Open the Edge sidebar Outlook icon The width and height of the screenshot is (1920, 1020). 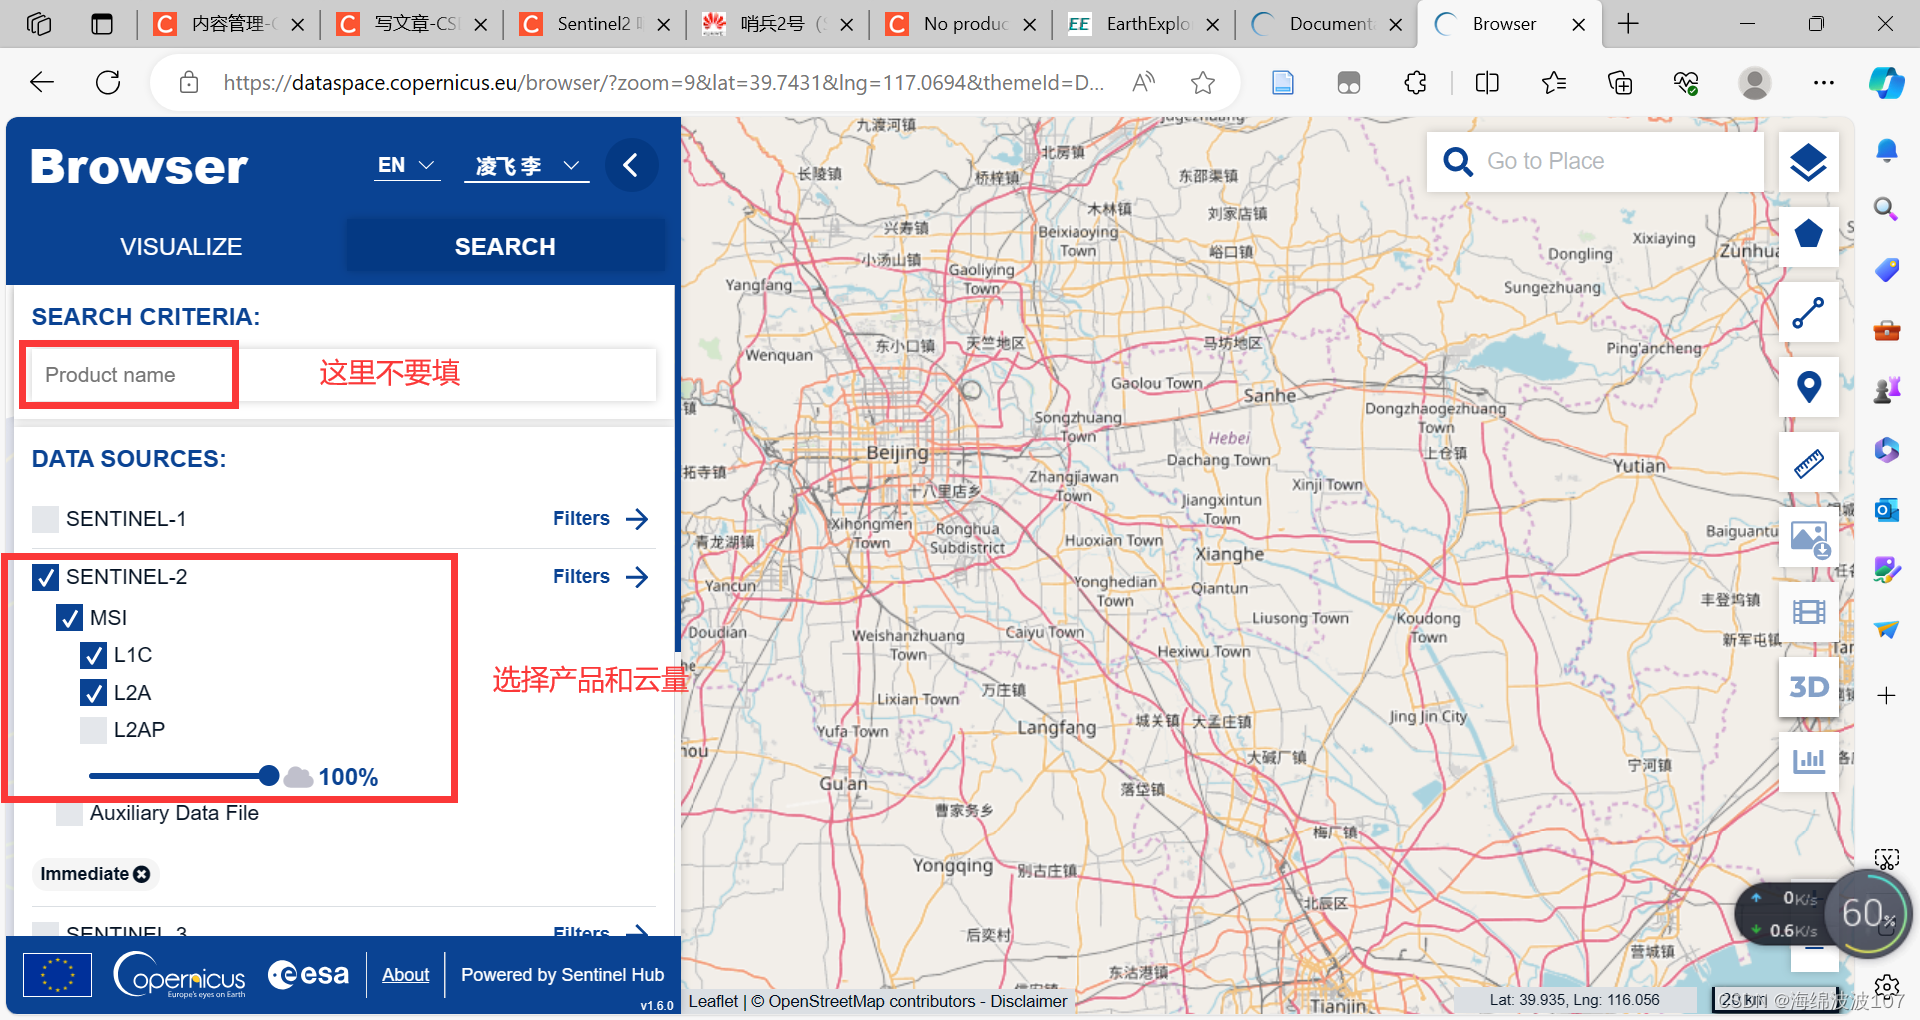click(x=1886, y=510)
